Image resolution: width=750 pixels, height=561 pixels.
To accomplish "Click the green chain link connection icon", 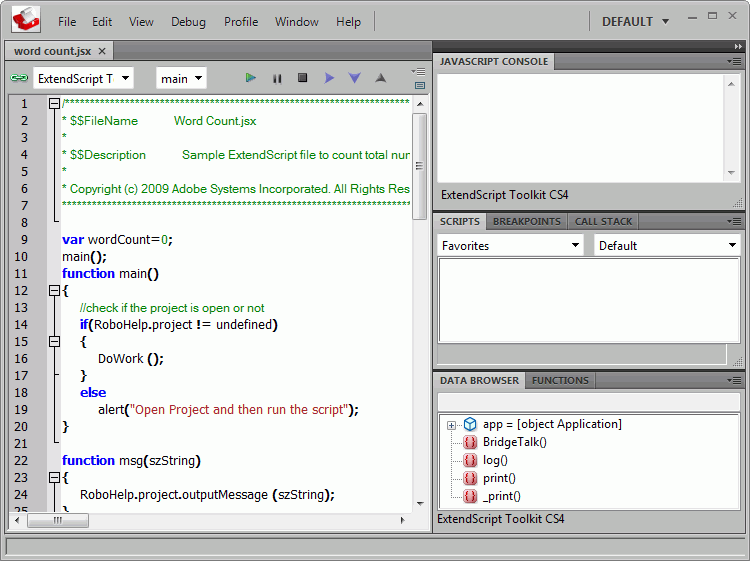I will (19, 78).
